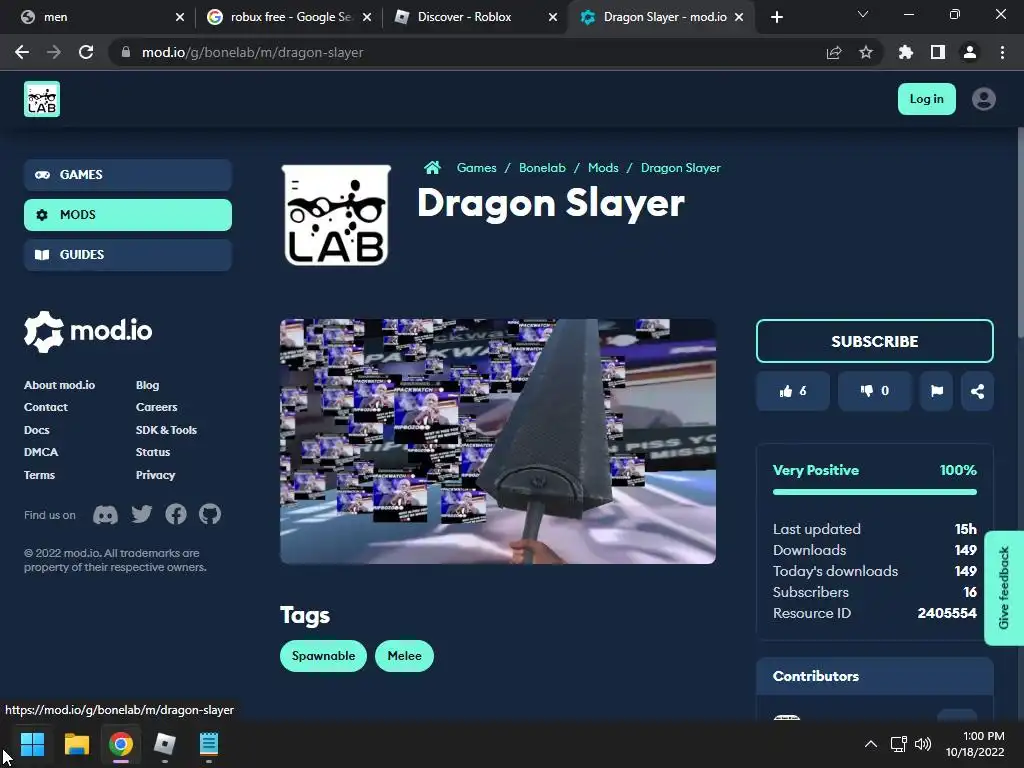Open the Windows Start menu
This screenshot has width=1024, height=768.
coord(32,744)
